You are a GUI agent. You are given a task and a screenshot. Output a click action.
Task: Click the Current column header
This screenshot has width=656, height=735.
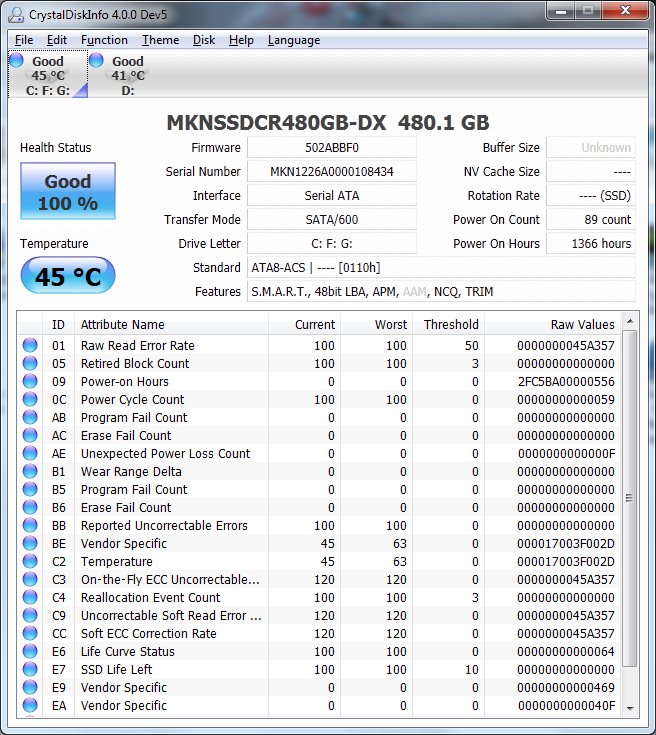pyautogui.click(x=304, y=324)
